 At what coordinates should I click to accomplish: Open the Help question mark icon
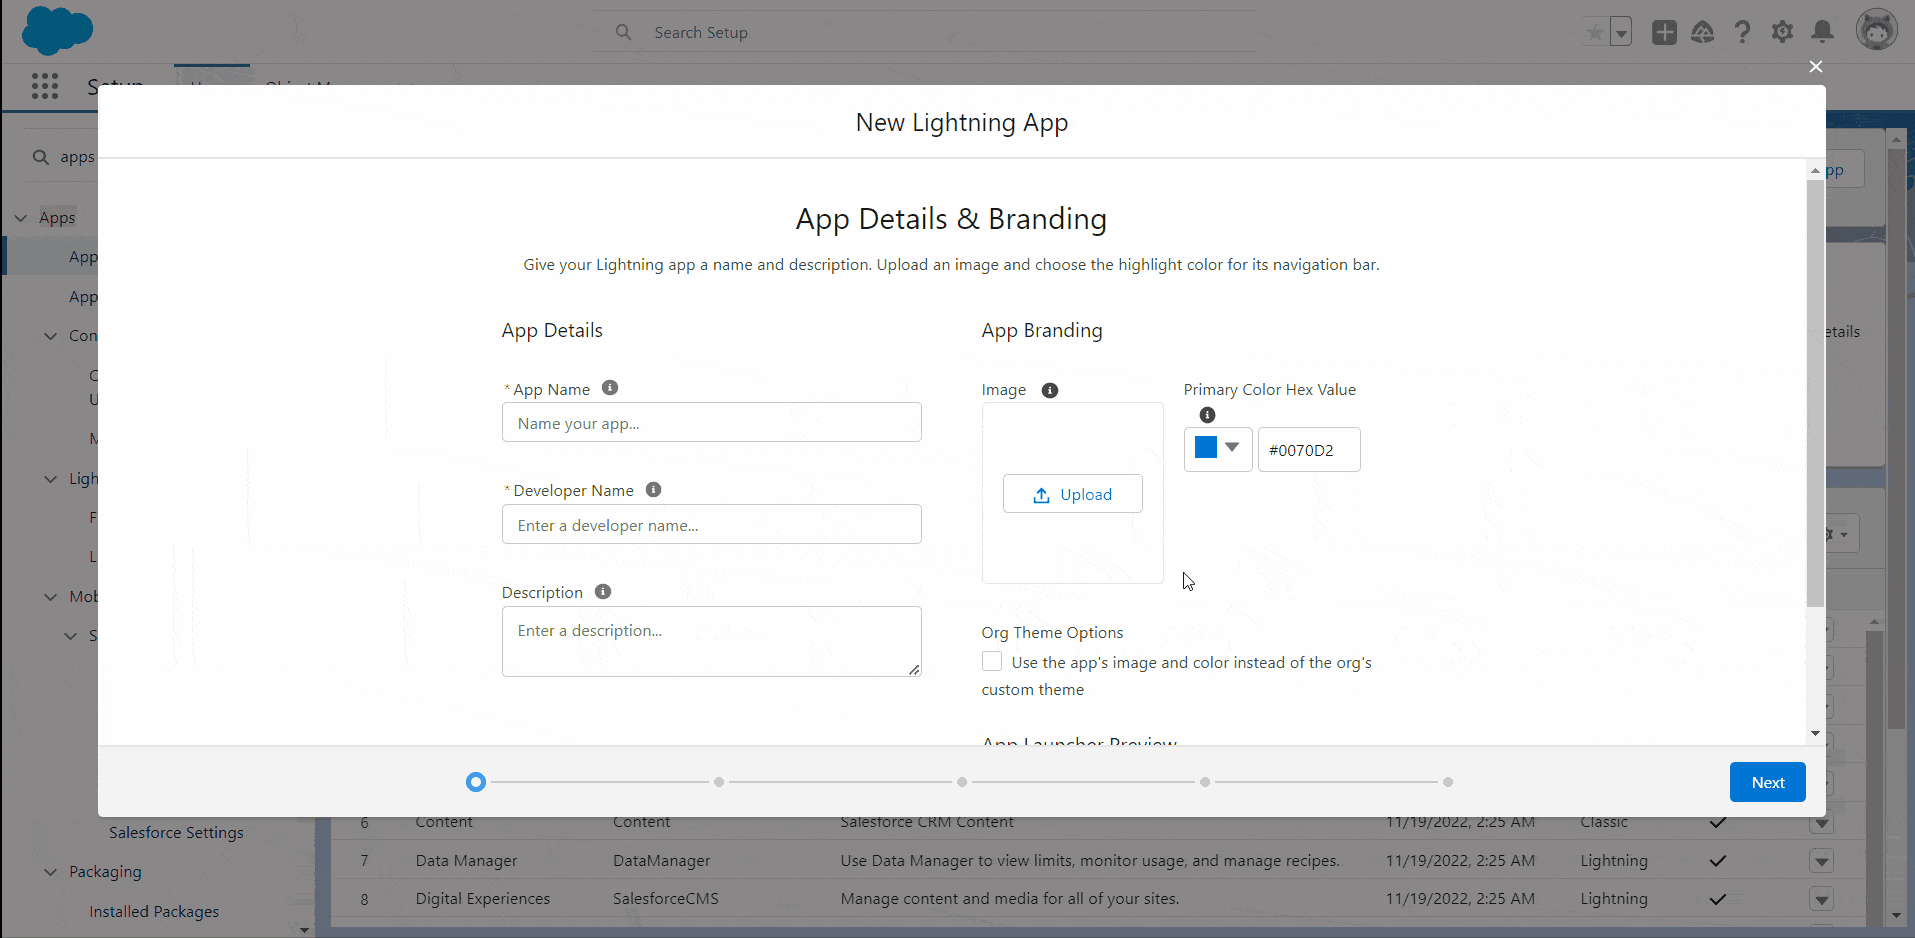pyautogui.click(x=1743, y=33)
